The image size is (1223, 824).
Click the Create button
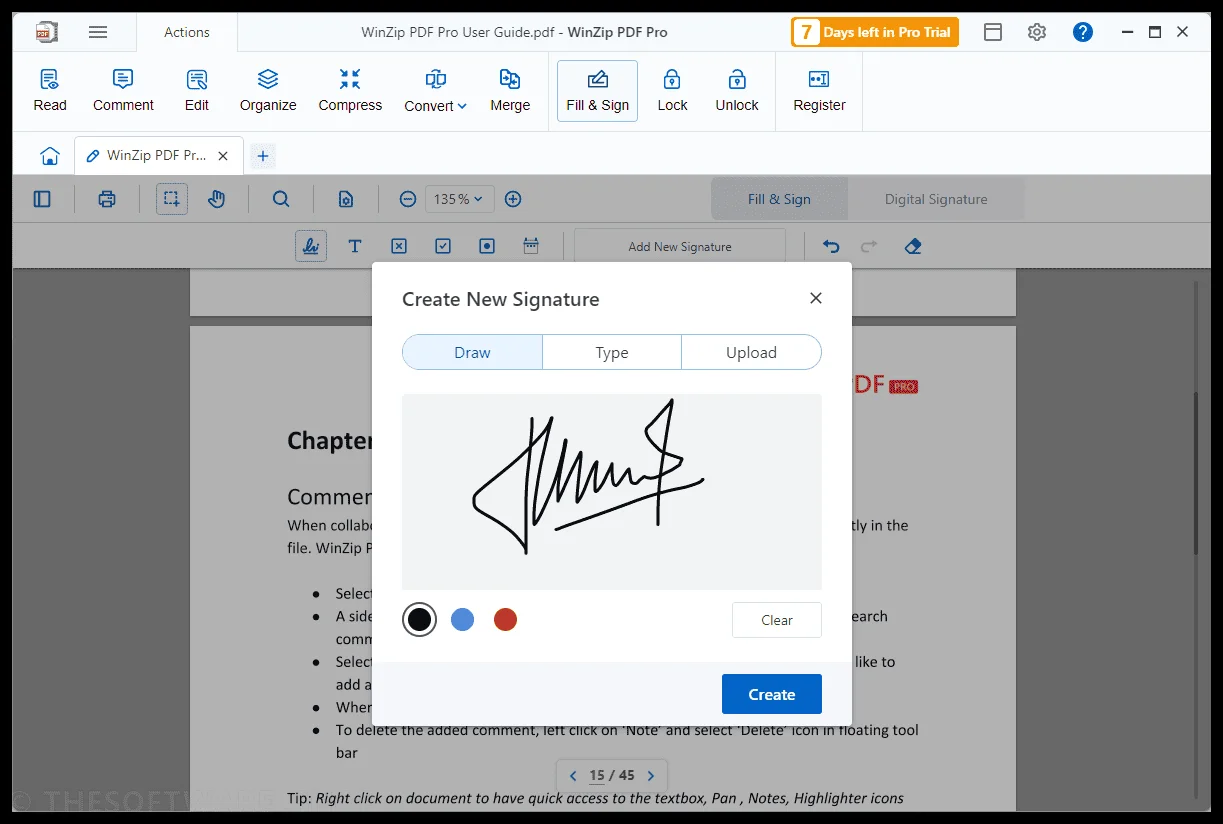pyautogui.click(x=772, y=694)
